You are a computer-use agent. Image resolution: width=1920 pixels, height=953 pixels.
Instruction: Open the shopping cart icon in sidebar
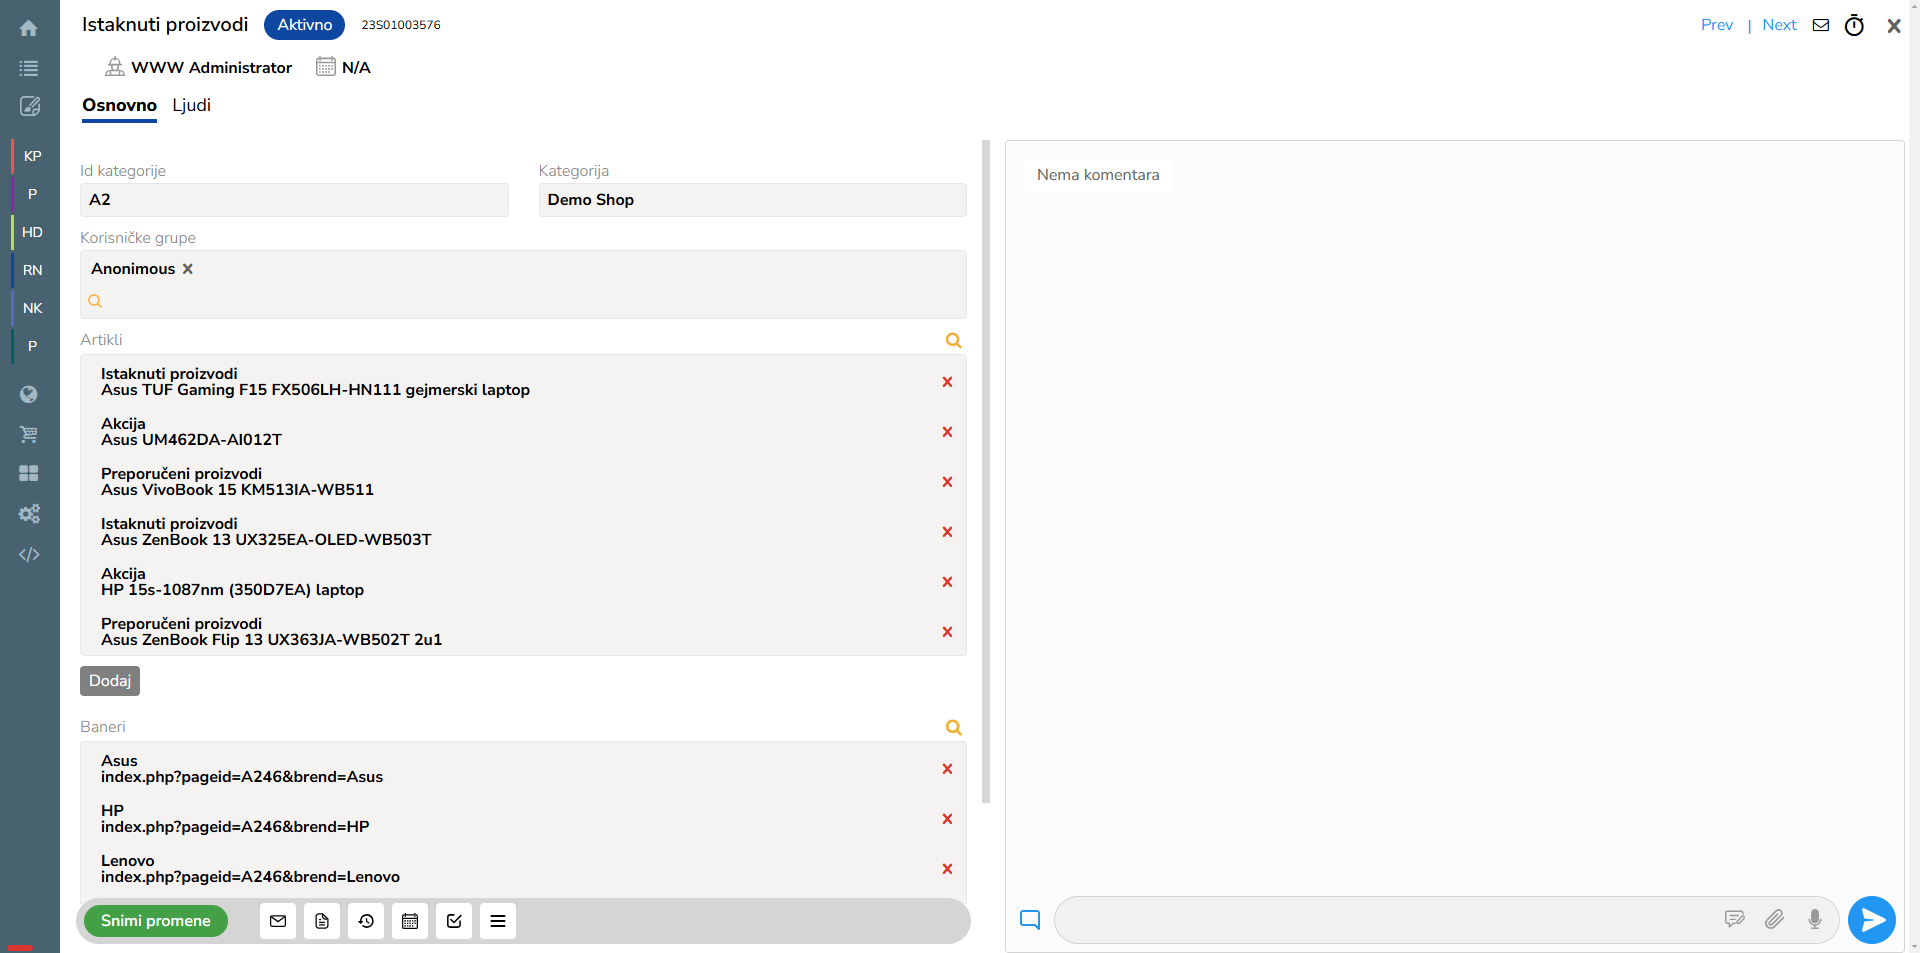coord(29,434)
